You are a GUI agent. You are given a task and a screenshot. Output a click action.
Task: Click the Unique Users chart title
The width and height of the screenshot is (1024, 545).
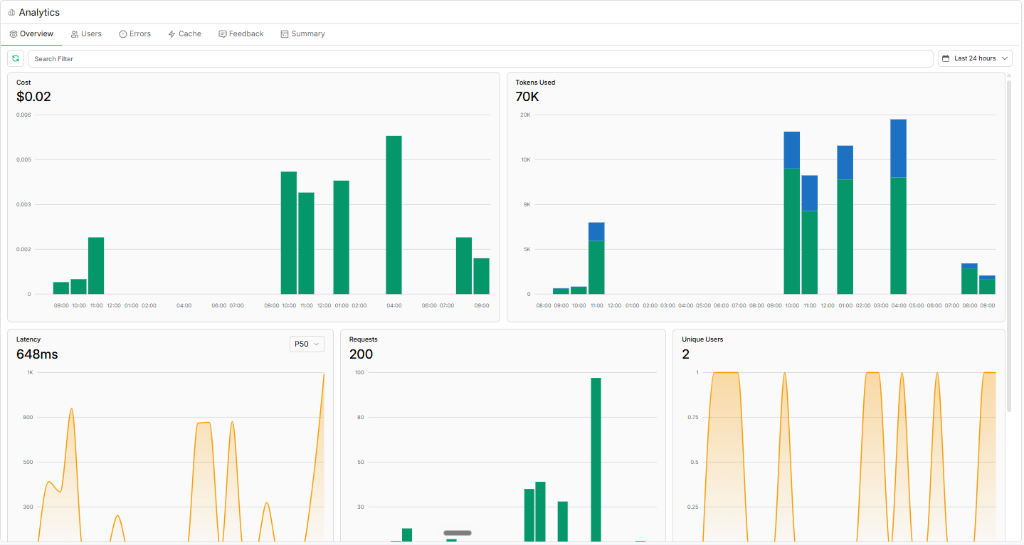point(702,339)
